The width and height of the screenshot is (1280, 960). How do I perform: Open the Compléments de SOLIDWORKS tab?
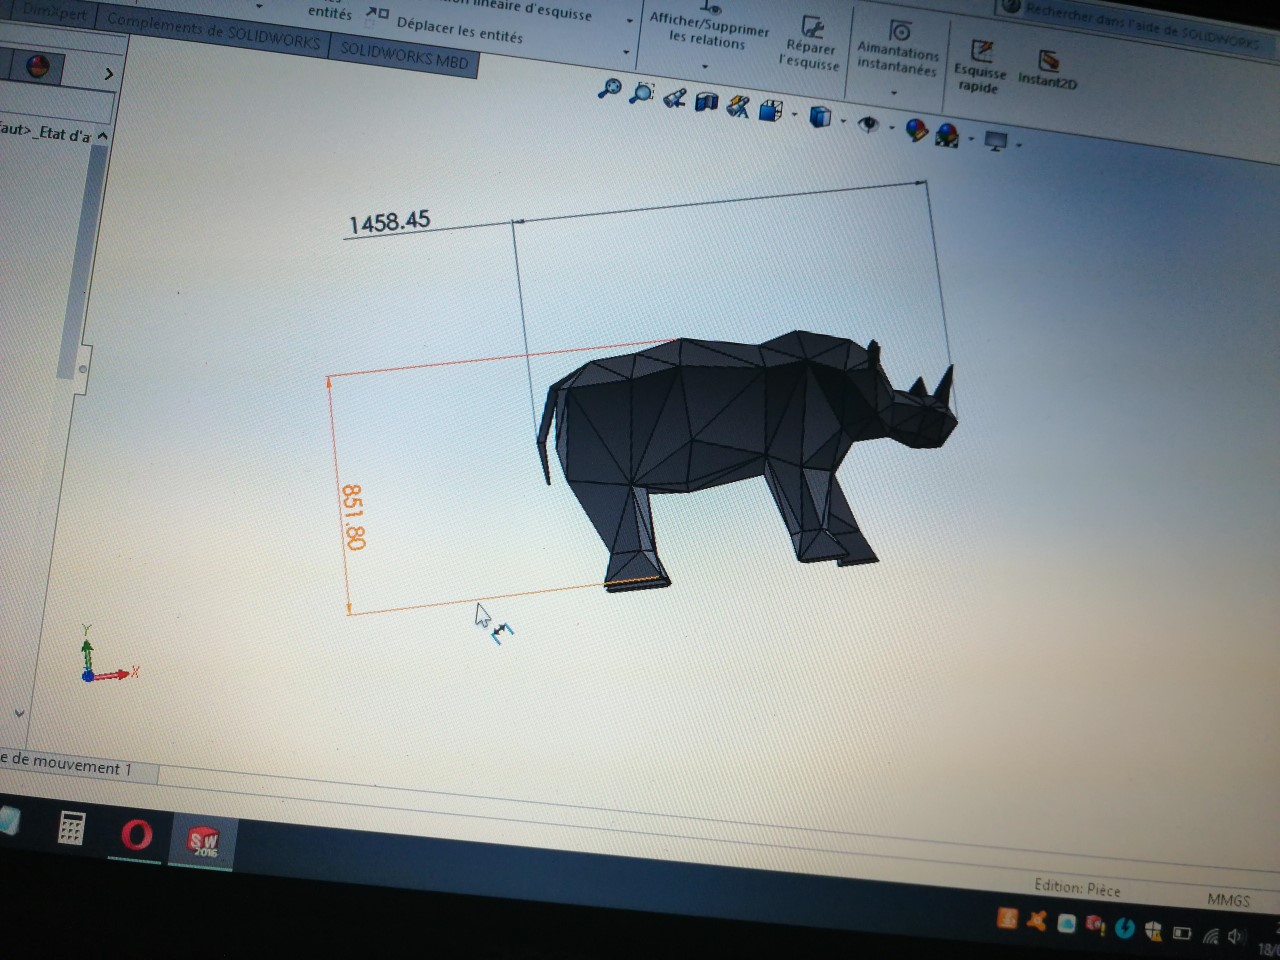[x=213, y=31]
